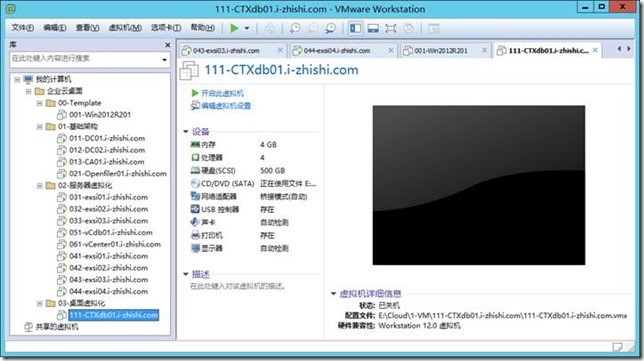Collapse the 01-基础架构 folder
Viewport: 644px width, 361px height.
click(40, 126)
